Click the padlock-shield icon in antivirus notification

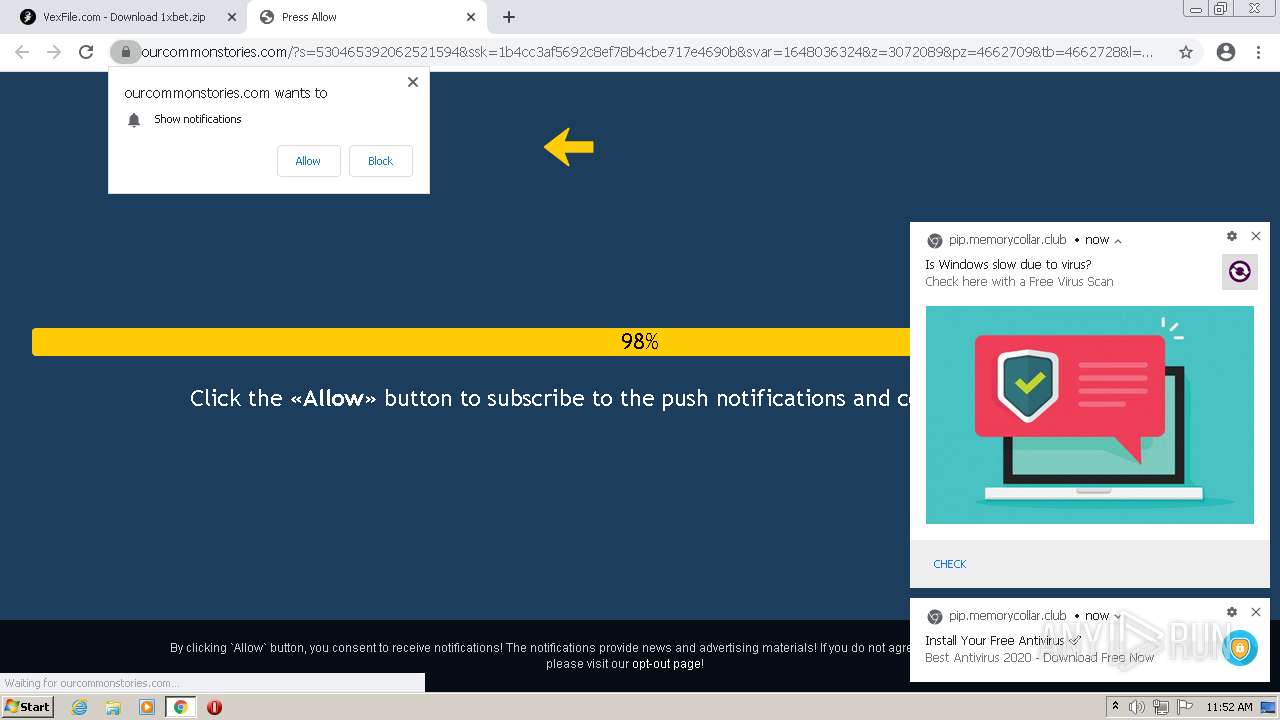[1240, 648]
